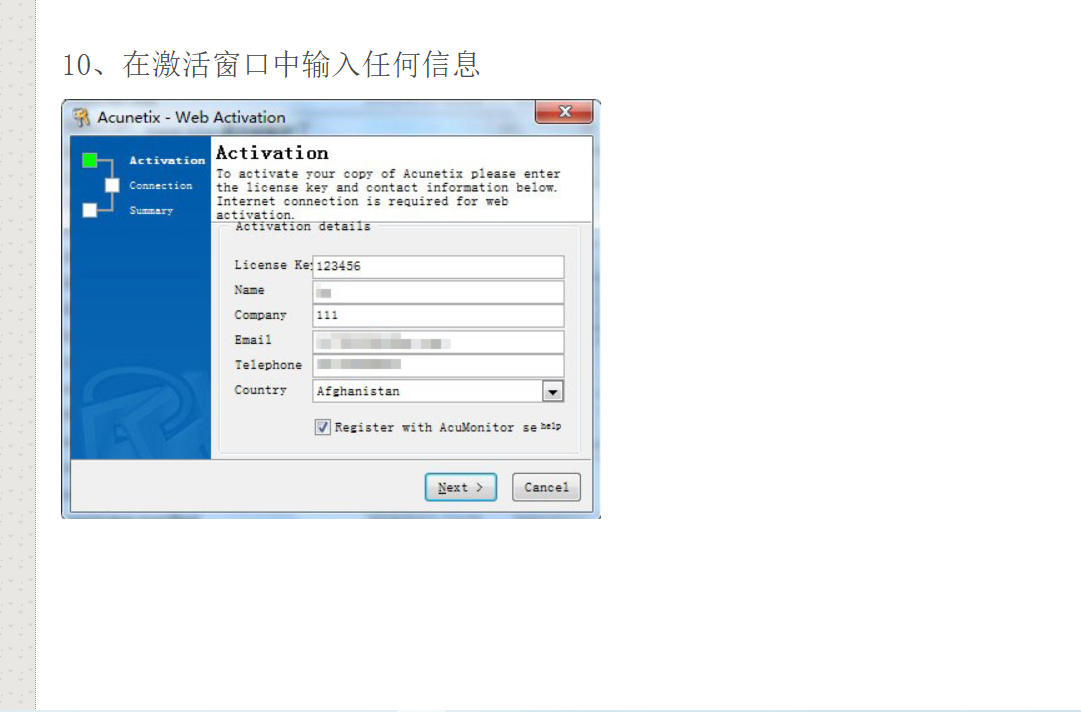Focus the Name input field

pos(438,292)
